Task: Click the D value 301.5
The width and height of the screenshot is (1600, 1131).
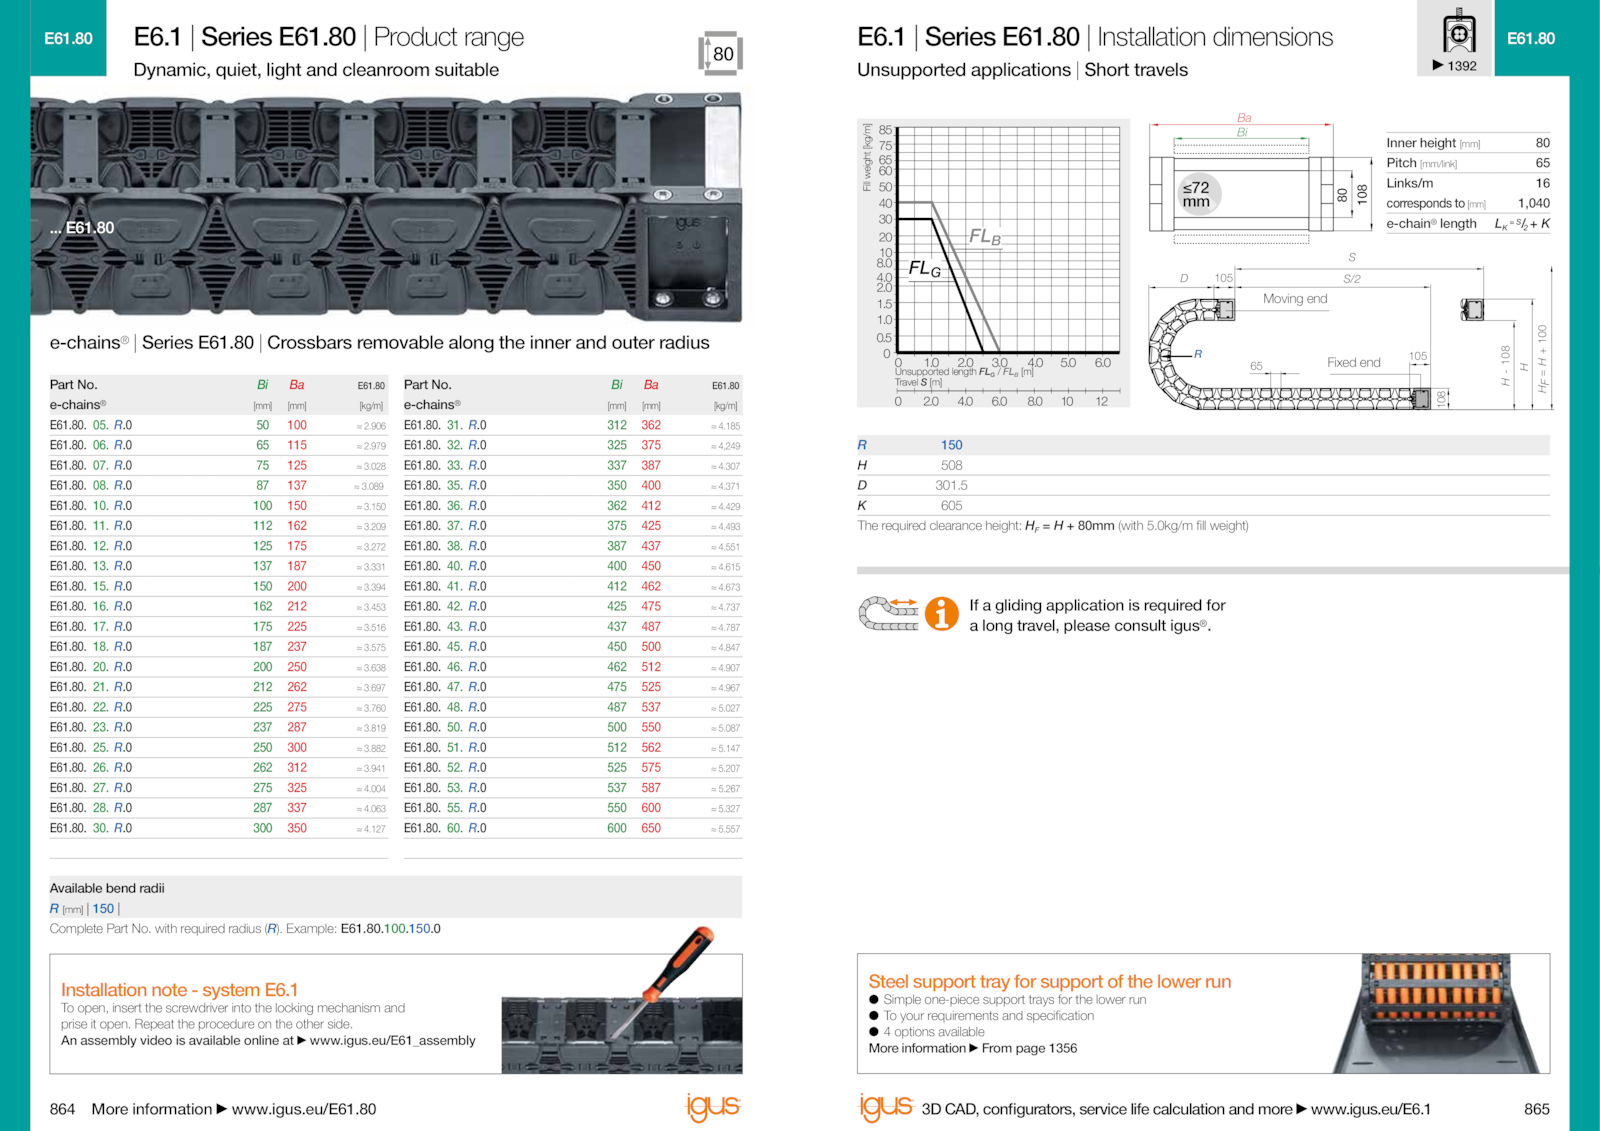Action: [951, 485]
